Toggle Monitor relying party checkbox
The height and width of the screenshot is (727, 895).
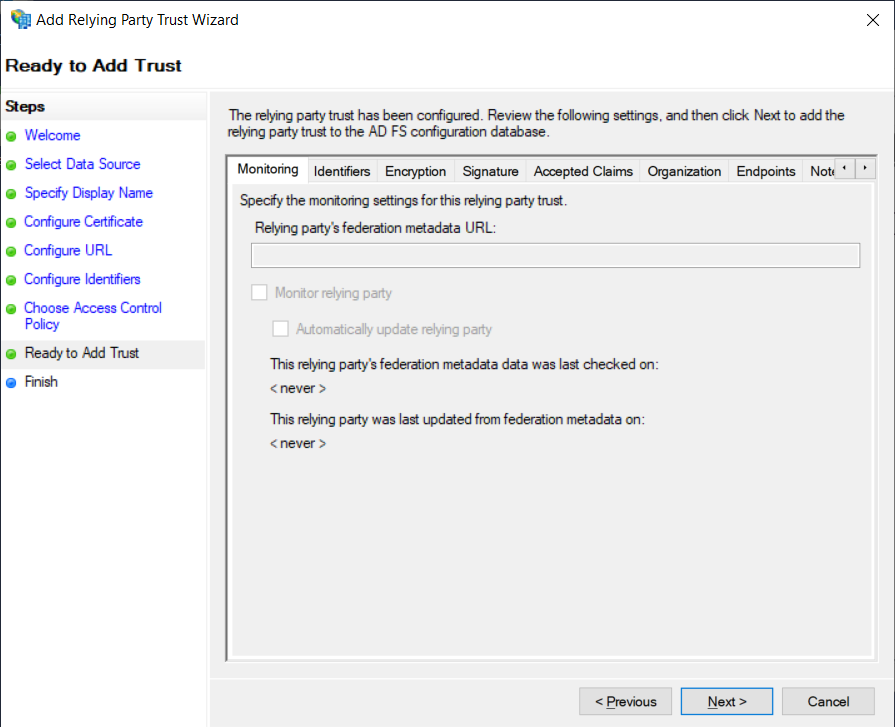tap(260, 293)
